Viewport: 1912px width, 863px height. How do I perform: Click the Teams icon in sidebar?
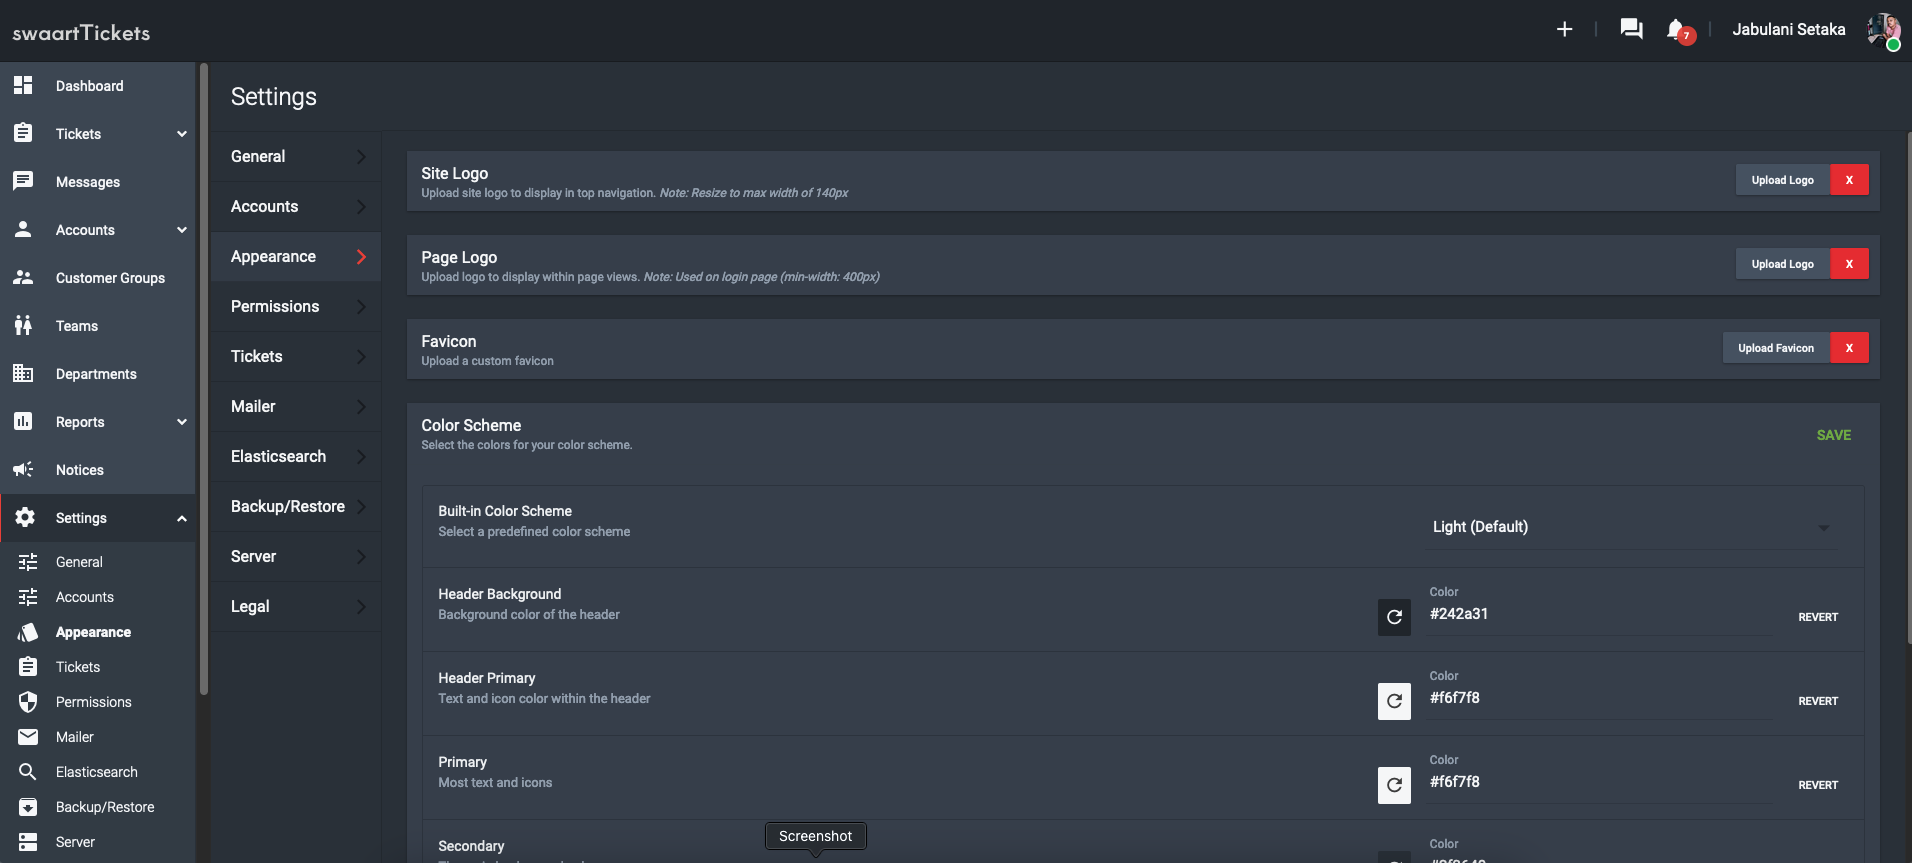pyautogui.click(x=23, y=326)
